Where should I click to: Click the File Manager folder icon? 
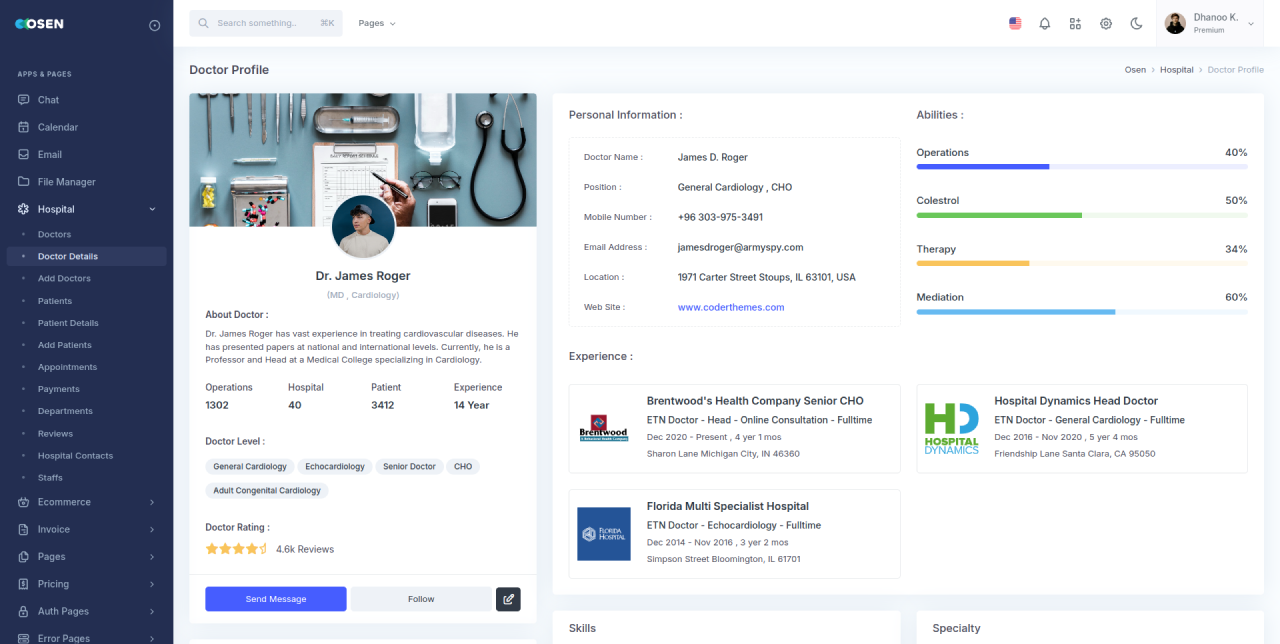tap(23, 182)
